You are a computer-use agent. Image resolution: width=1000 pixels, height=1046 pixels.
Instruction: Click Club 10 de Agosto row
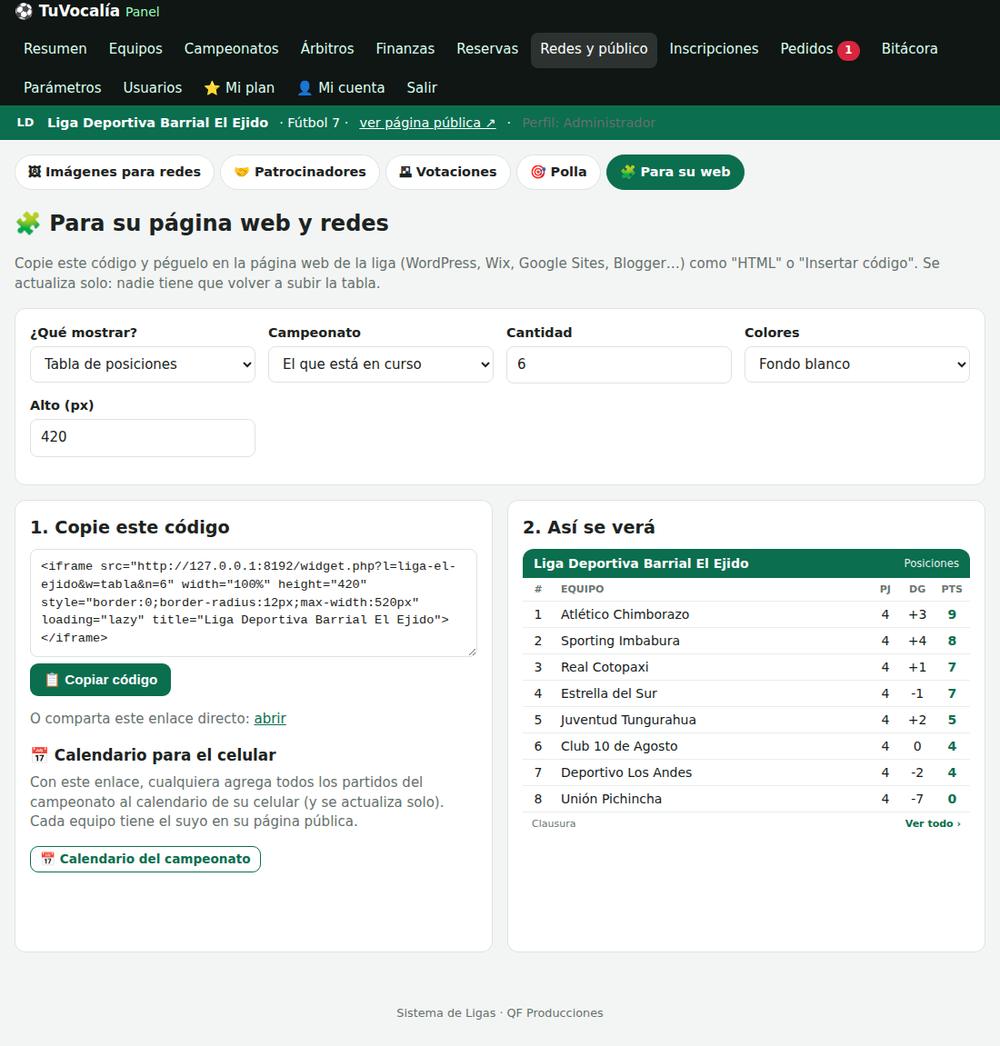click(746, 746)
